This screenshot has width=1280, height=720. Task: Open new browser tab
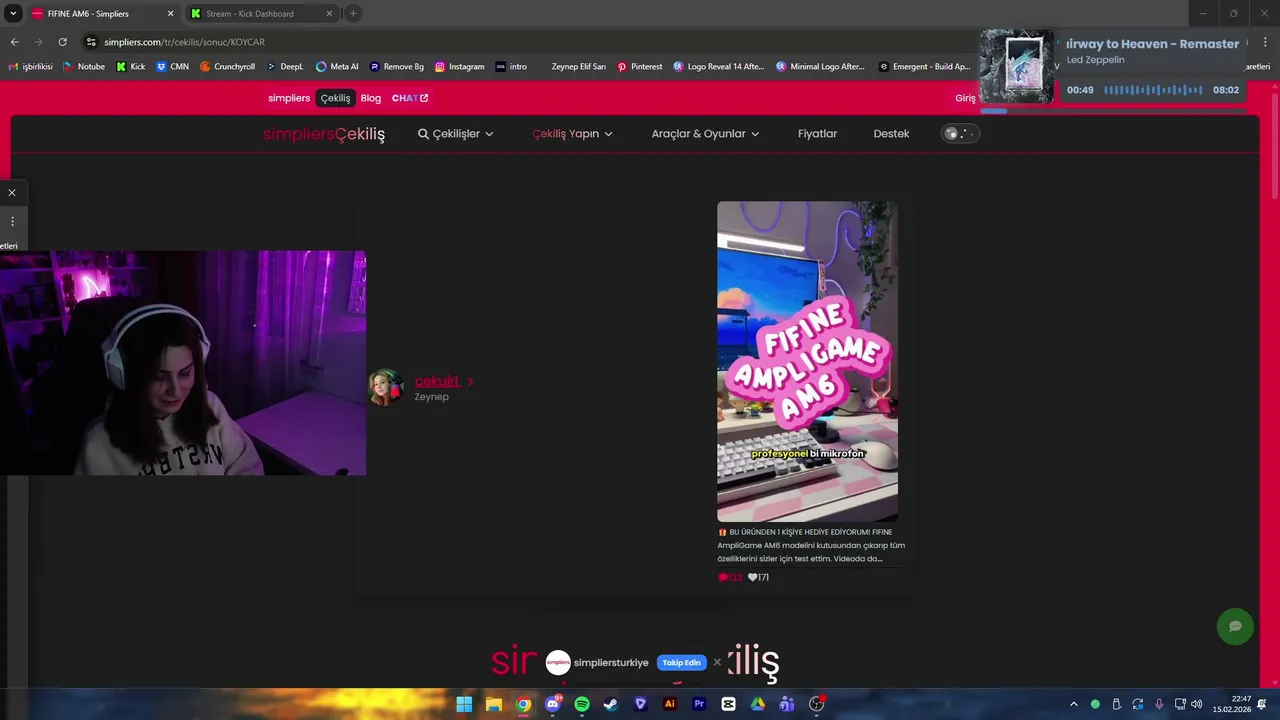coord(353,13)
